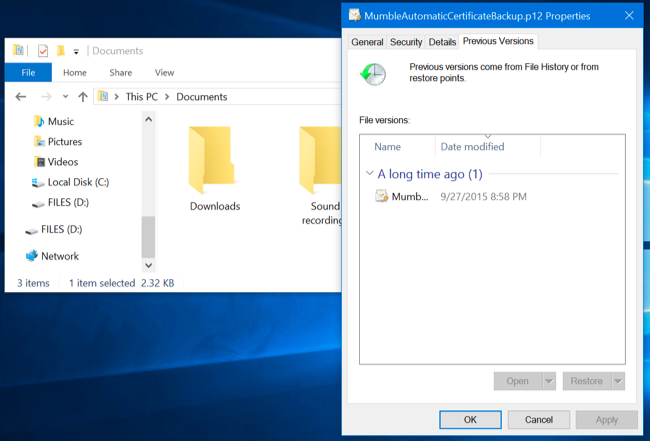Switch to the Share ribbon tab
650x441 pixels.
click(x=121, y=73)
